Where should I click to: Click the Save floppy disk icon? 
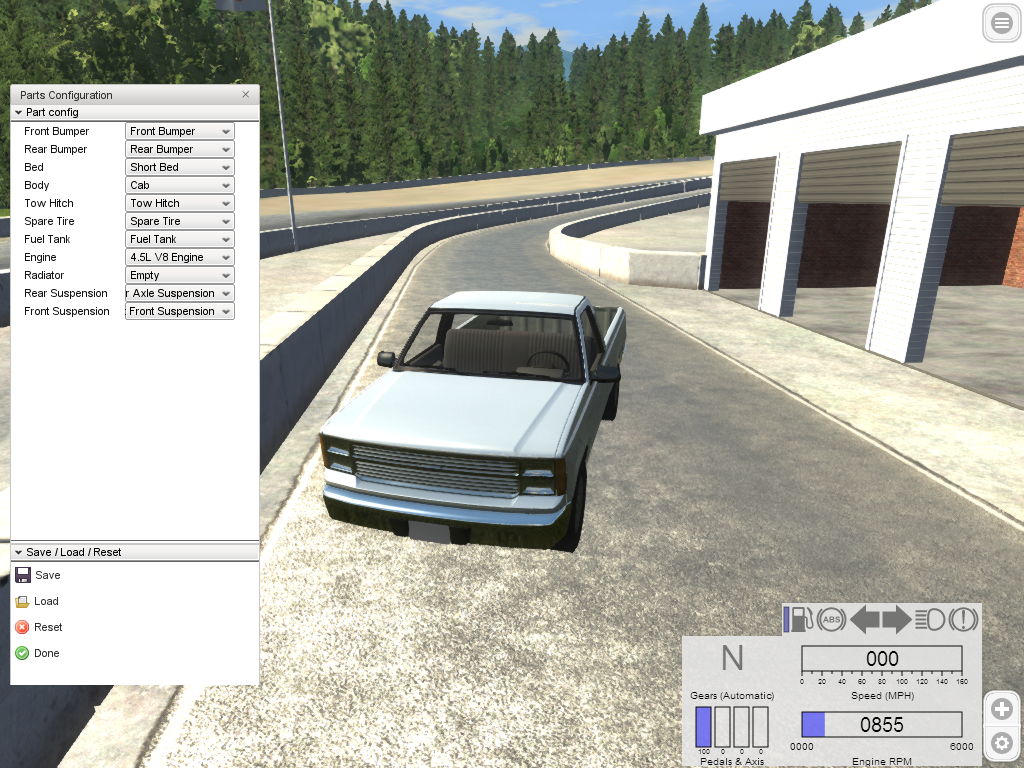point(23,575)
